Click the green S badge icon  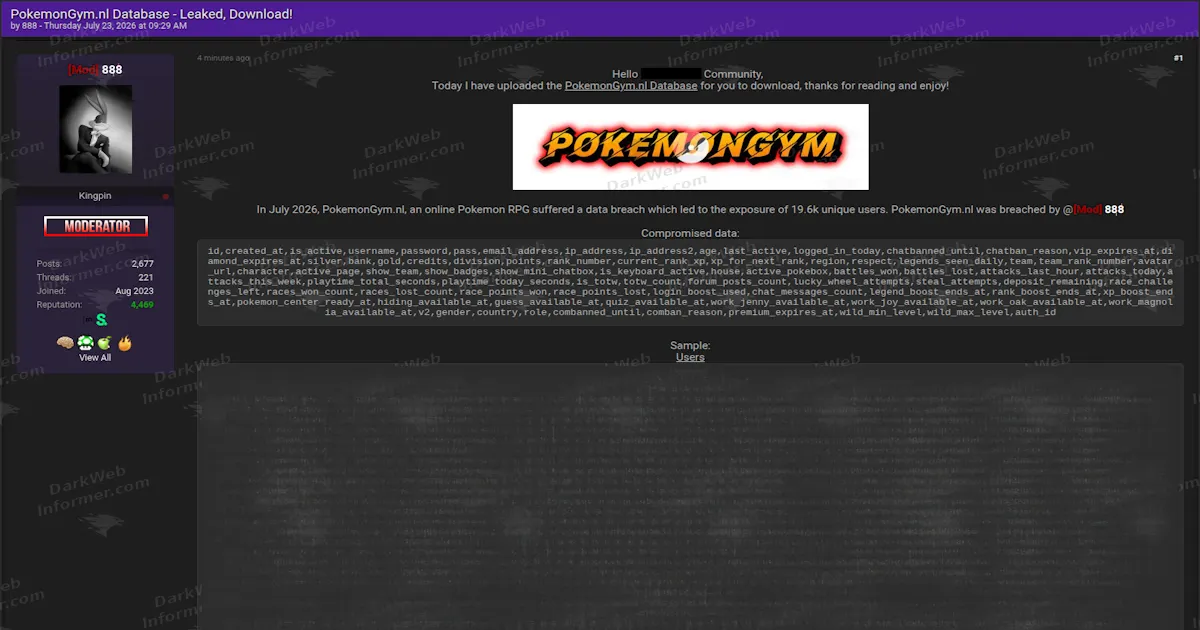tap(101, 320)
